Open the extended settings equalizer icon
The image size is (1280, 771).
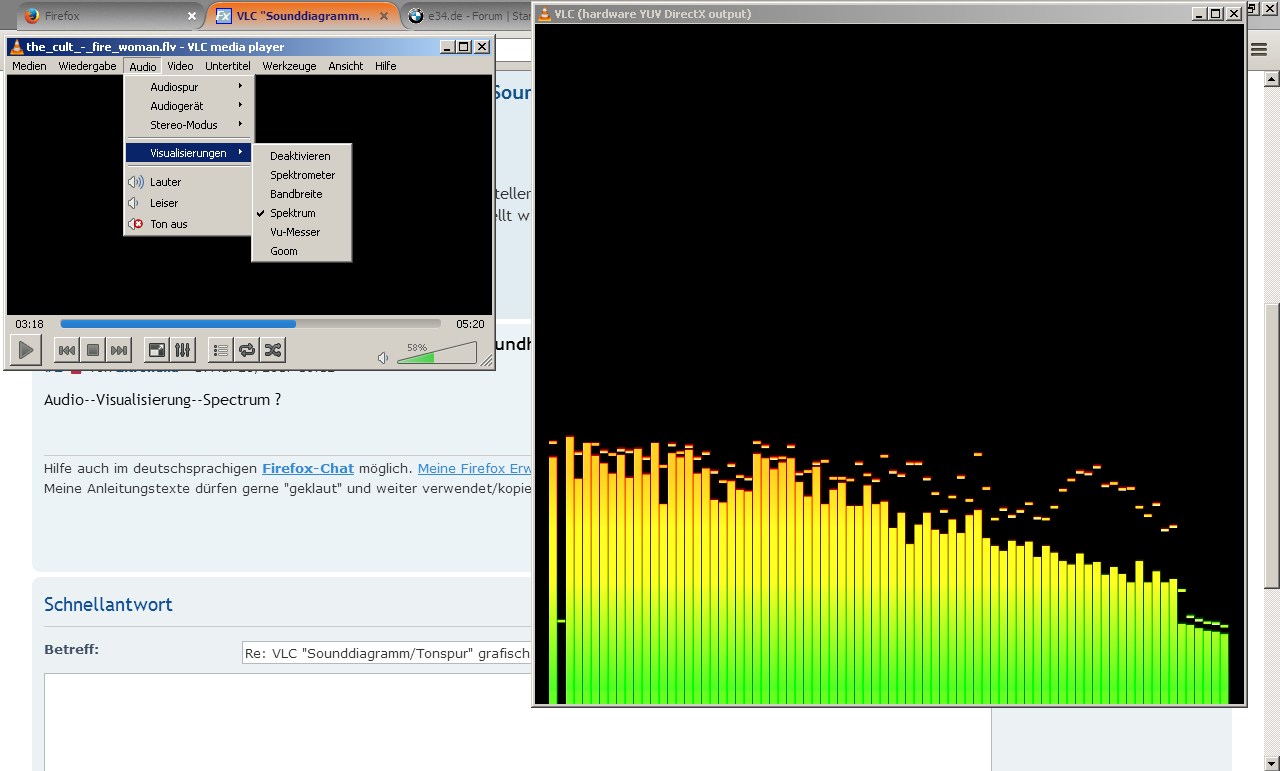click(182, 350)
